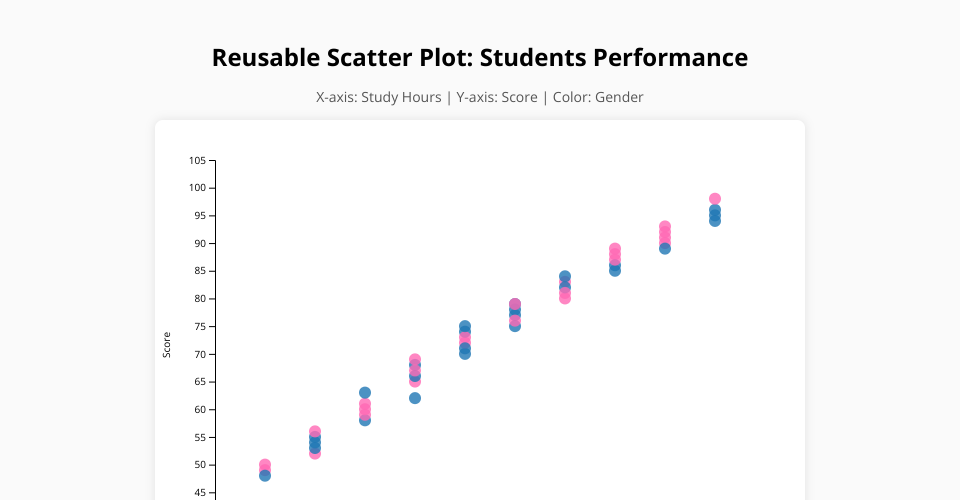Select the pink dot at score 56
Viewport: 960px width, 500px height.
(315, 431)
